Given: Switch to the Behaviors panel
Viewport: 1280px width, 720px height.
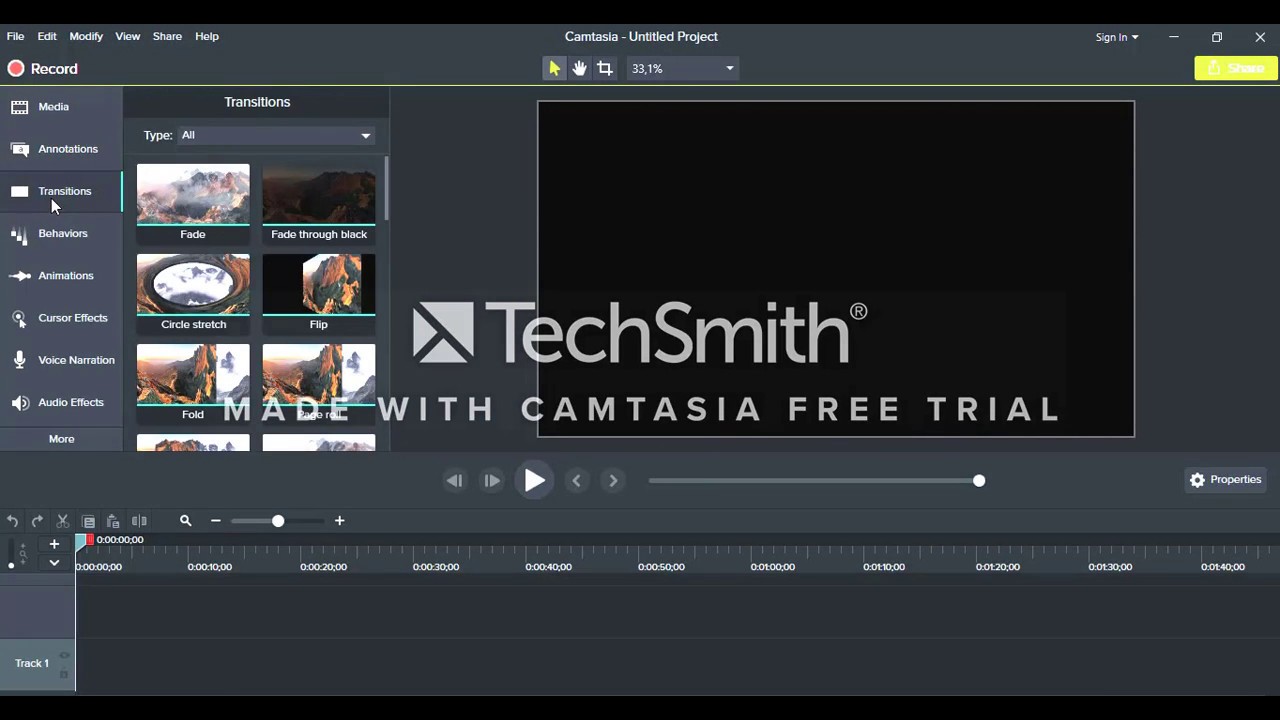Looking at the screenshot, I should click(60, 233).
